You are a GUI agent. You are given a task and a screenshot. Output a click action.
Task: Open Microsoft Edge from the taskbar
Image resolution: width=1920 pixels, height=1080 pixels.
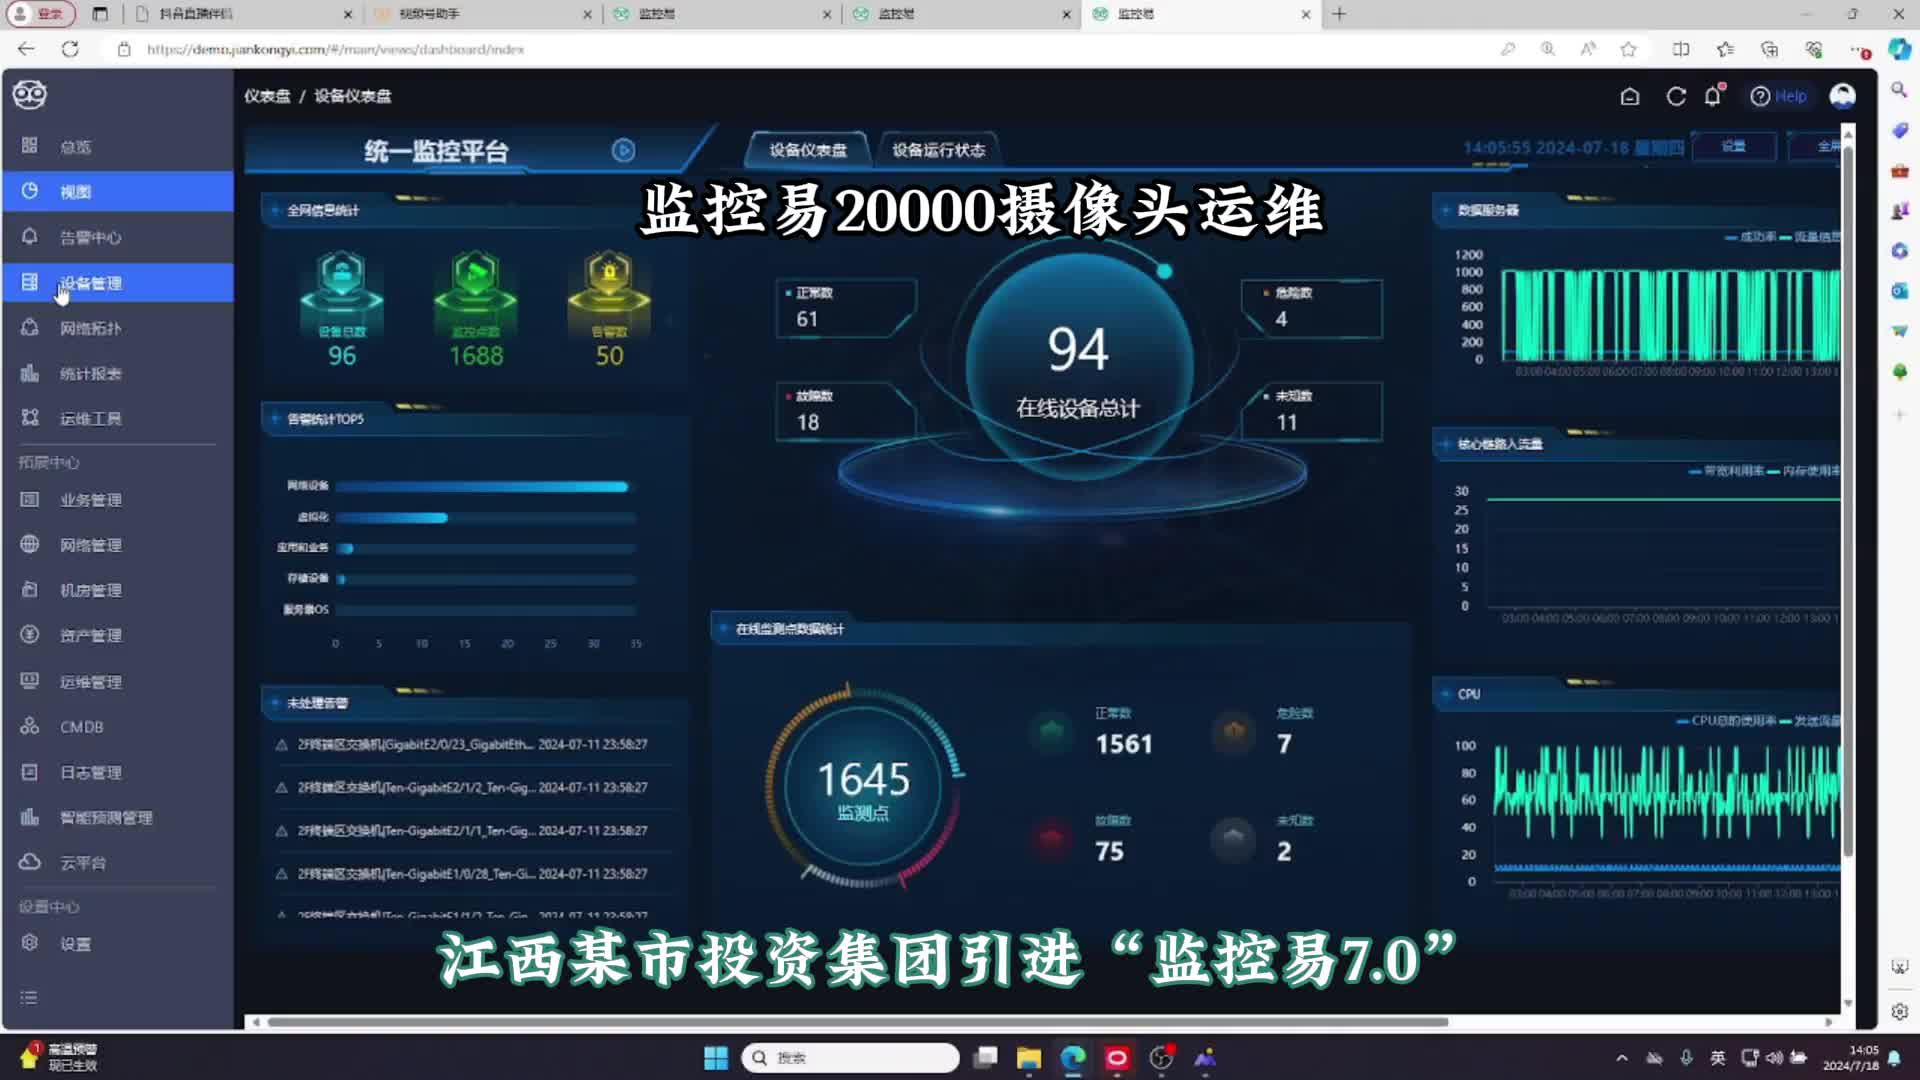[1073, 1057]
